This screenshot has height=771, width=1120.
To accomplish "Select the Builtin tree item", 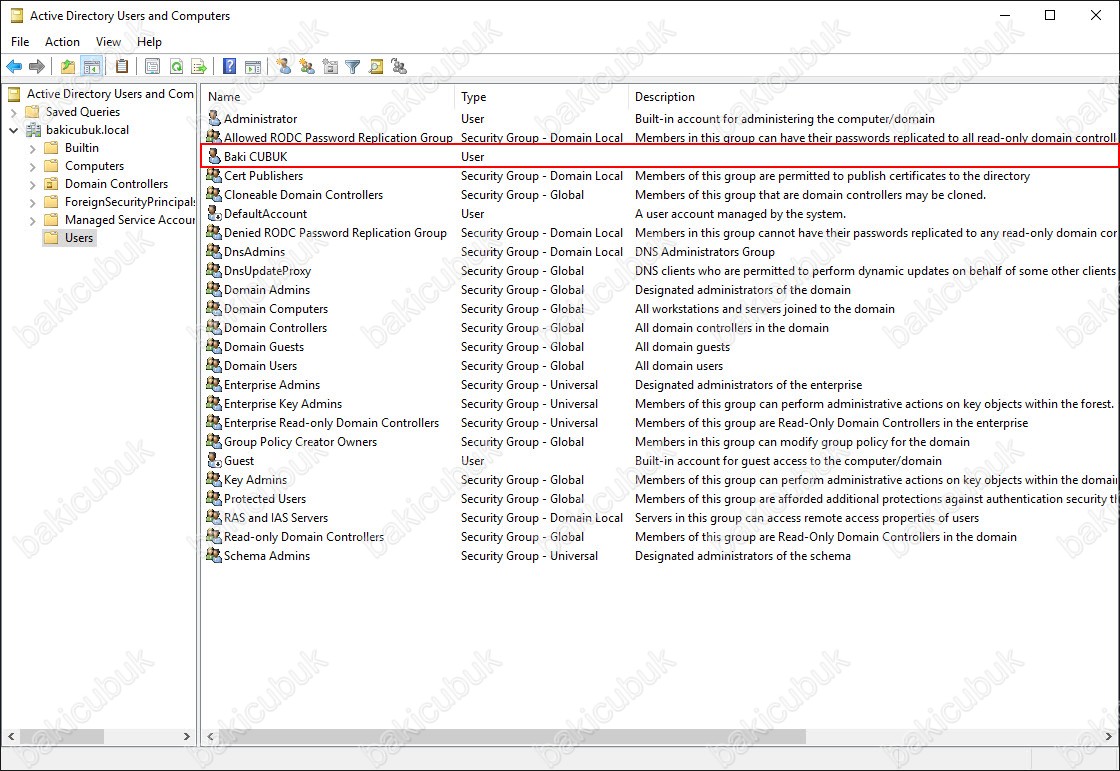I will 81,148.
